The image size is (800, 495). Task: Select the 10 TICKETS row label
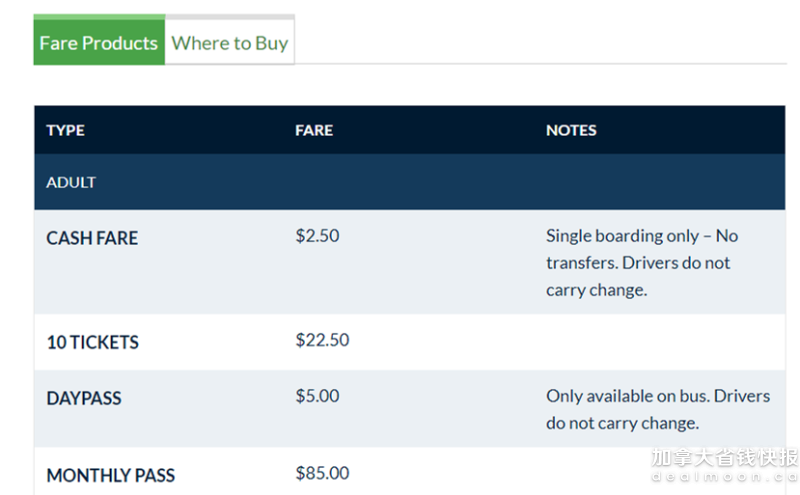[x=92, y=342]
